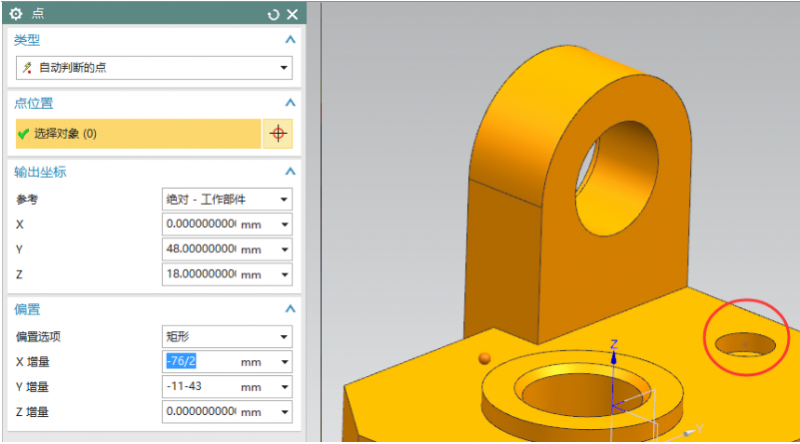Open the 偏置选项 矩形 dropdown
Screen dimensions: 800x444
284,337
